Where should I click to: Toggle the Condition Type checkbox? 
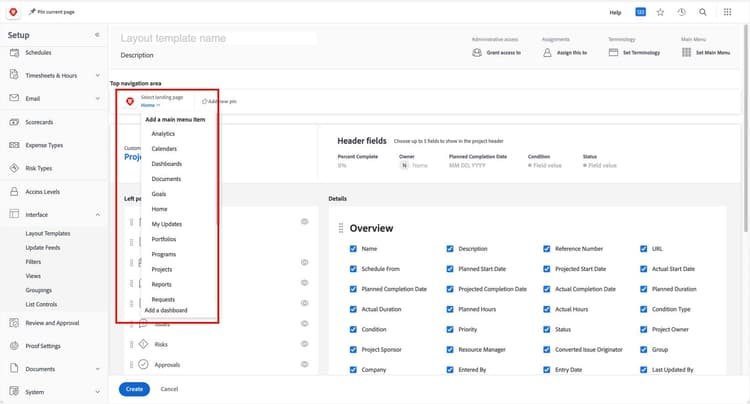click(643, 309)
